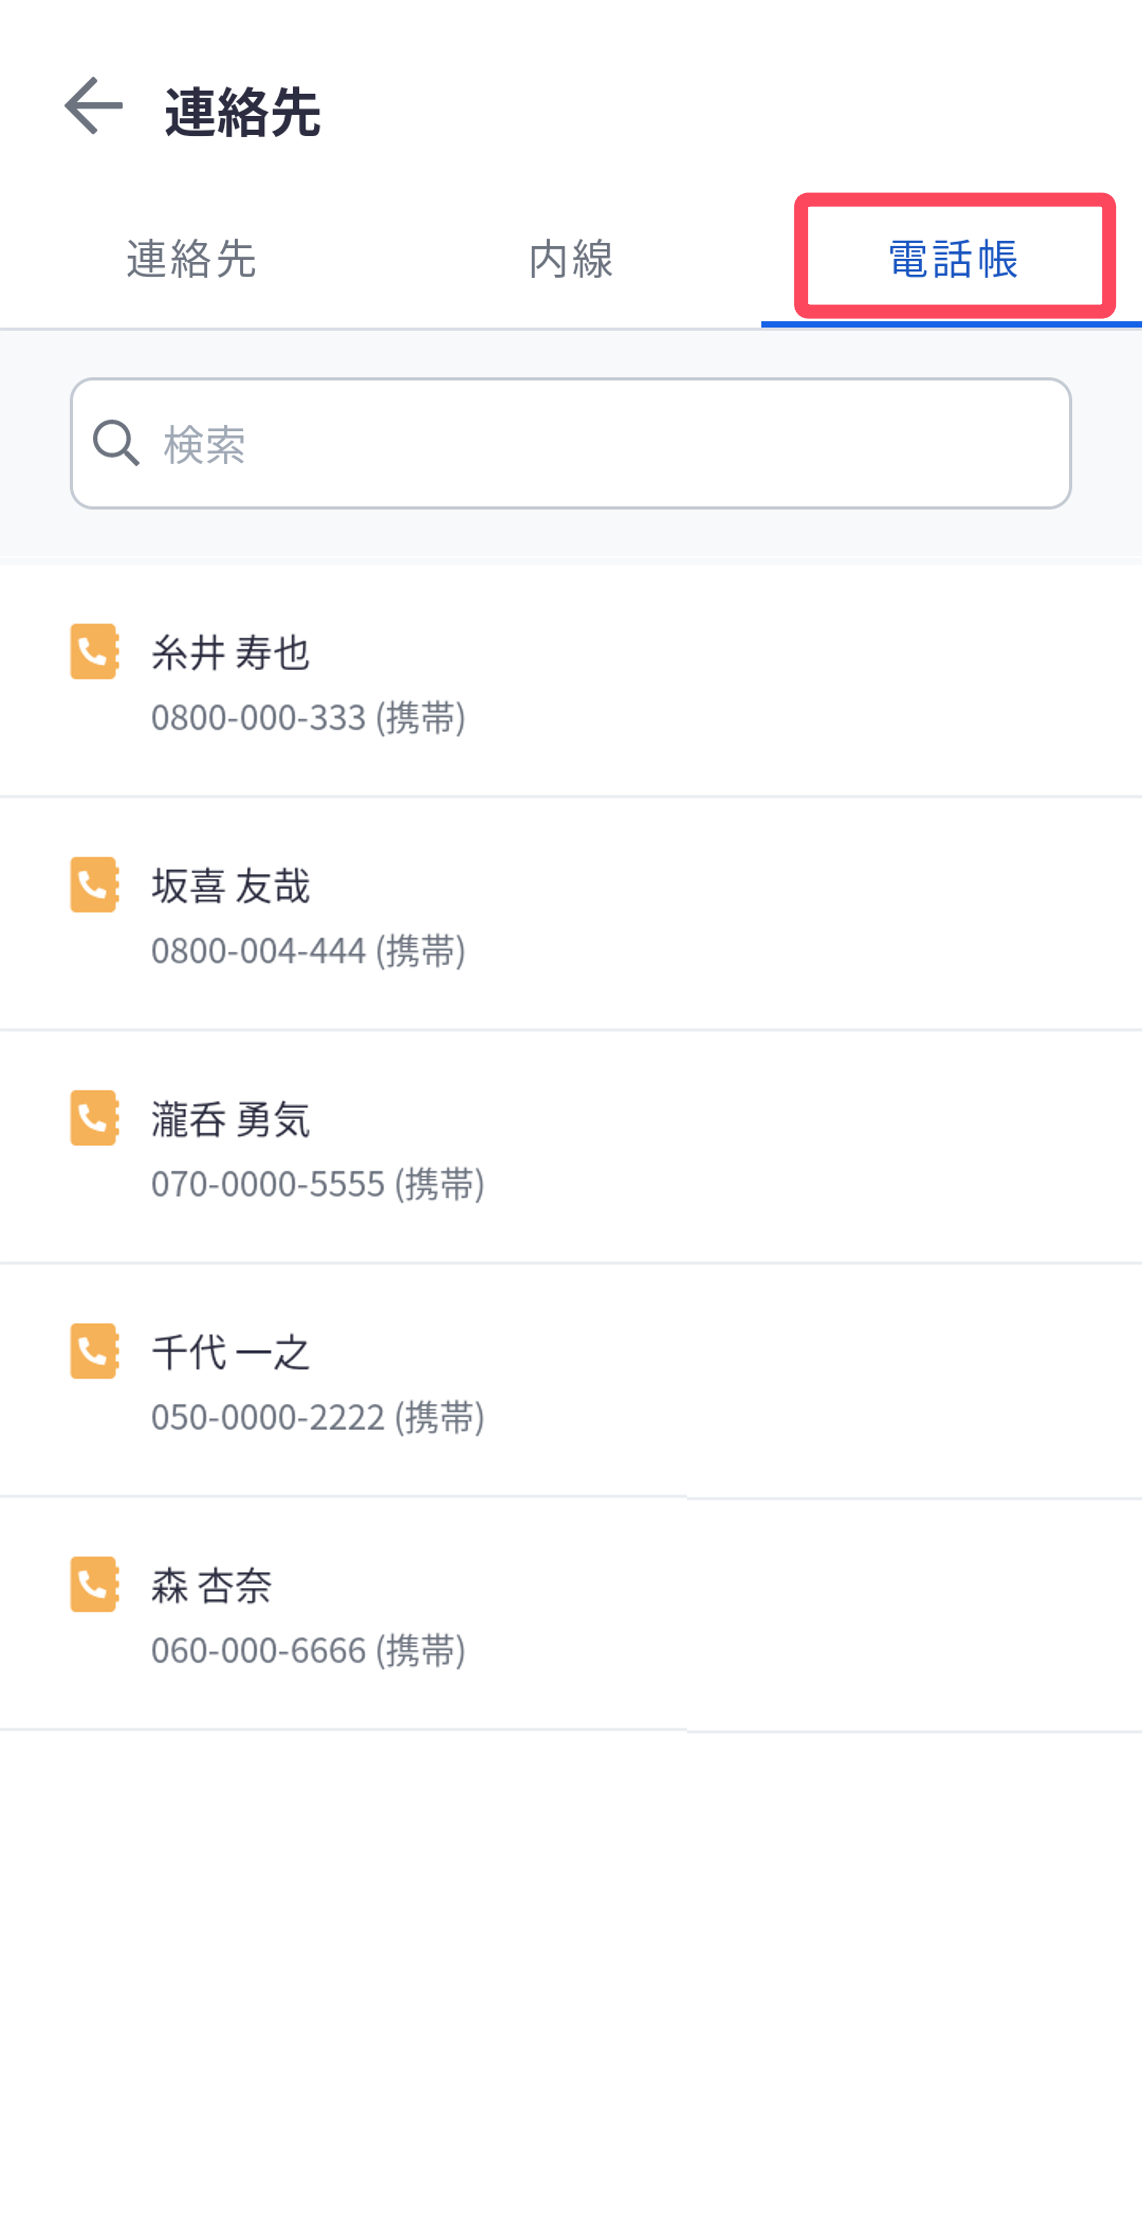Select number 070-0000-5555 (携帯)
Image resolution: width=1145 pixels, height=2213 pixels.
318,1184
